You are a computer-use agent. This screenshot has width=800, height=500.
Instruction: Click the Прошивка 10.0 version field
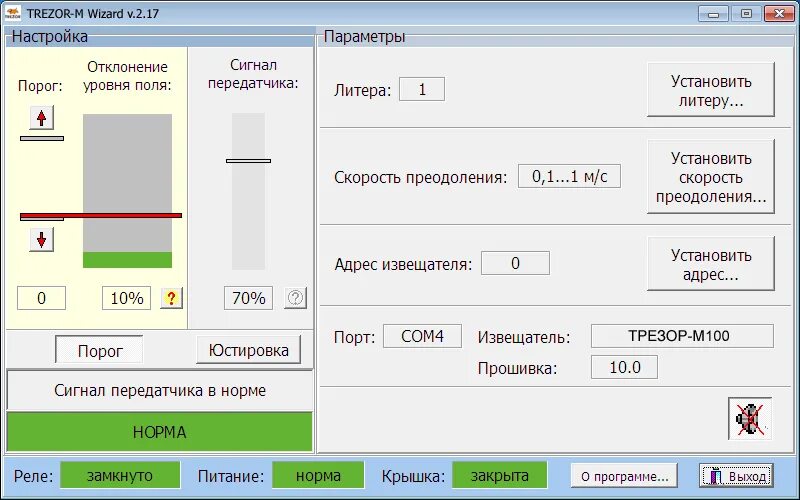624,367
